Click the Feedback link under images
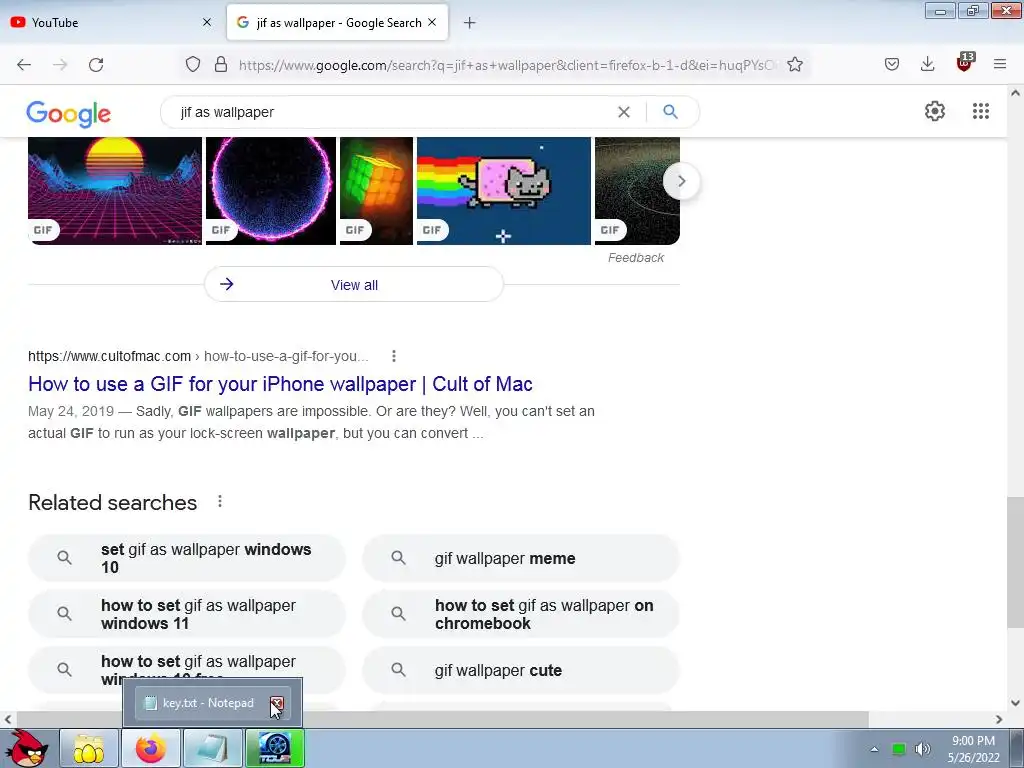Screen dimensions: 1024x768 (x=635, y=258)
